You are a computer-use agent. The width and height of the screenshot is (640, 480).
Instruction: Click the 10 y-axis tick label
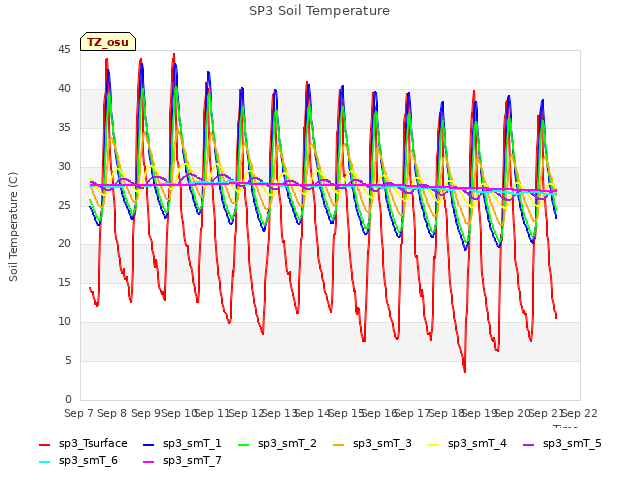tap(64, 322)
